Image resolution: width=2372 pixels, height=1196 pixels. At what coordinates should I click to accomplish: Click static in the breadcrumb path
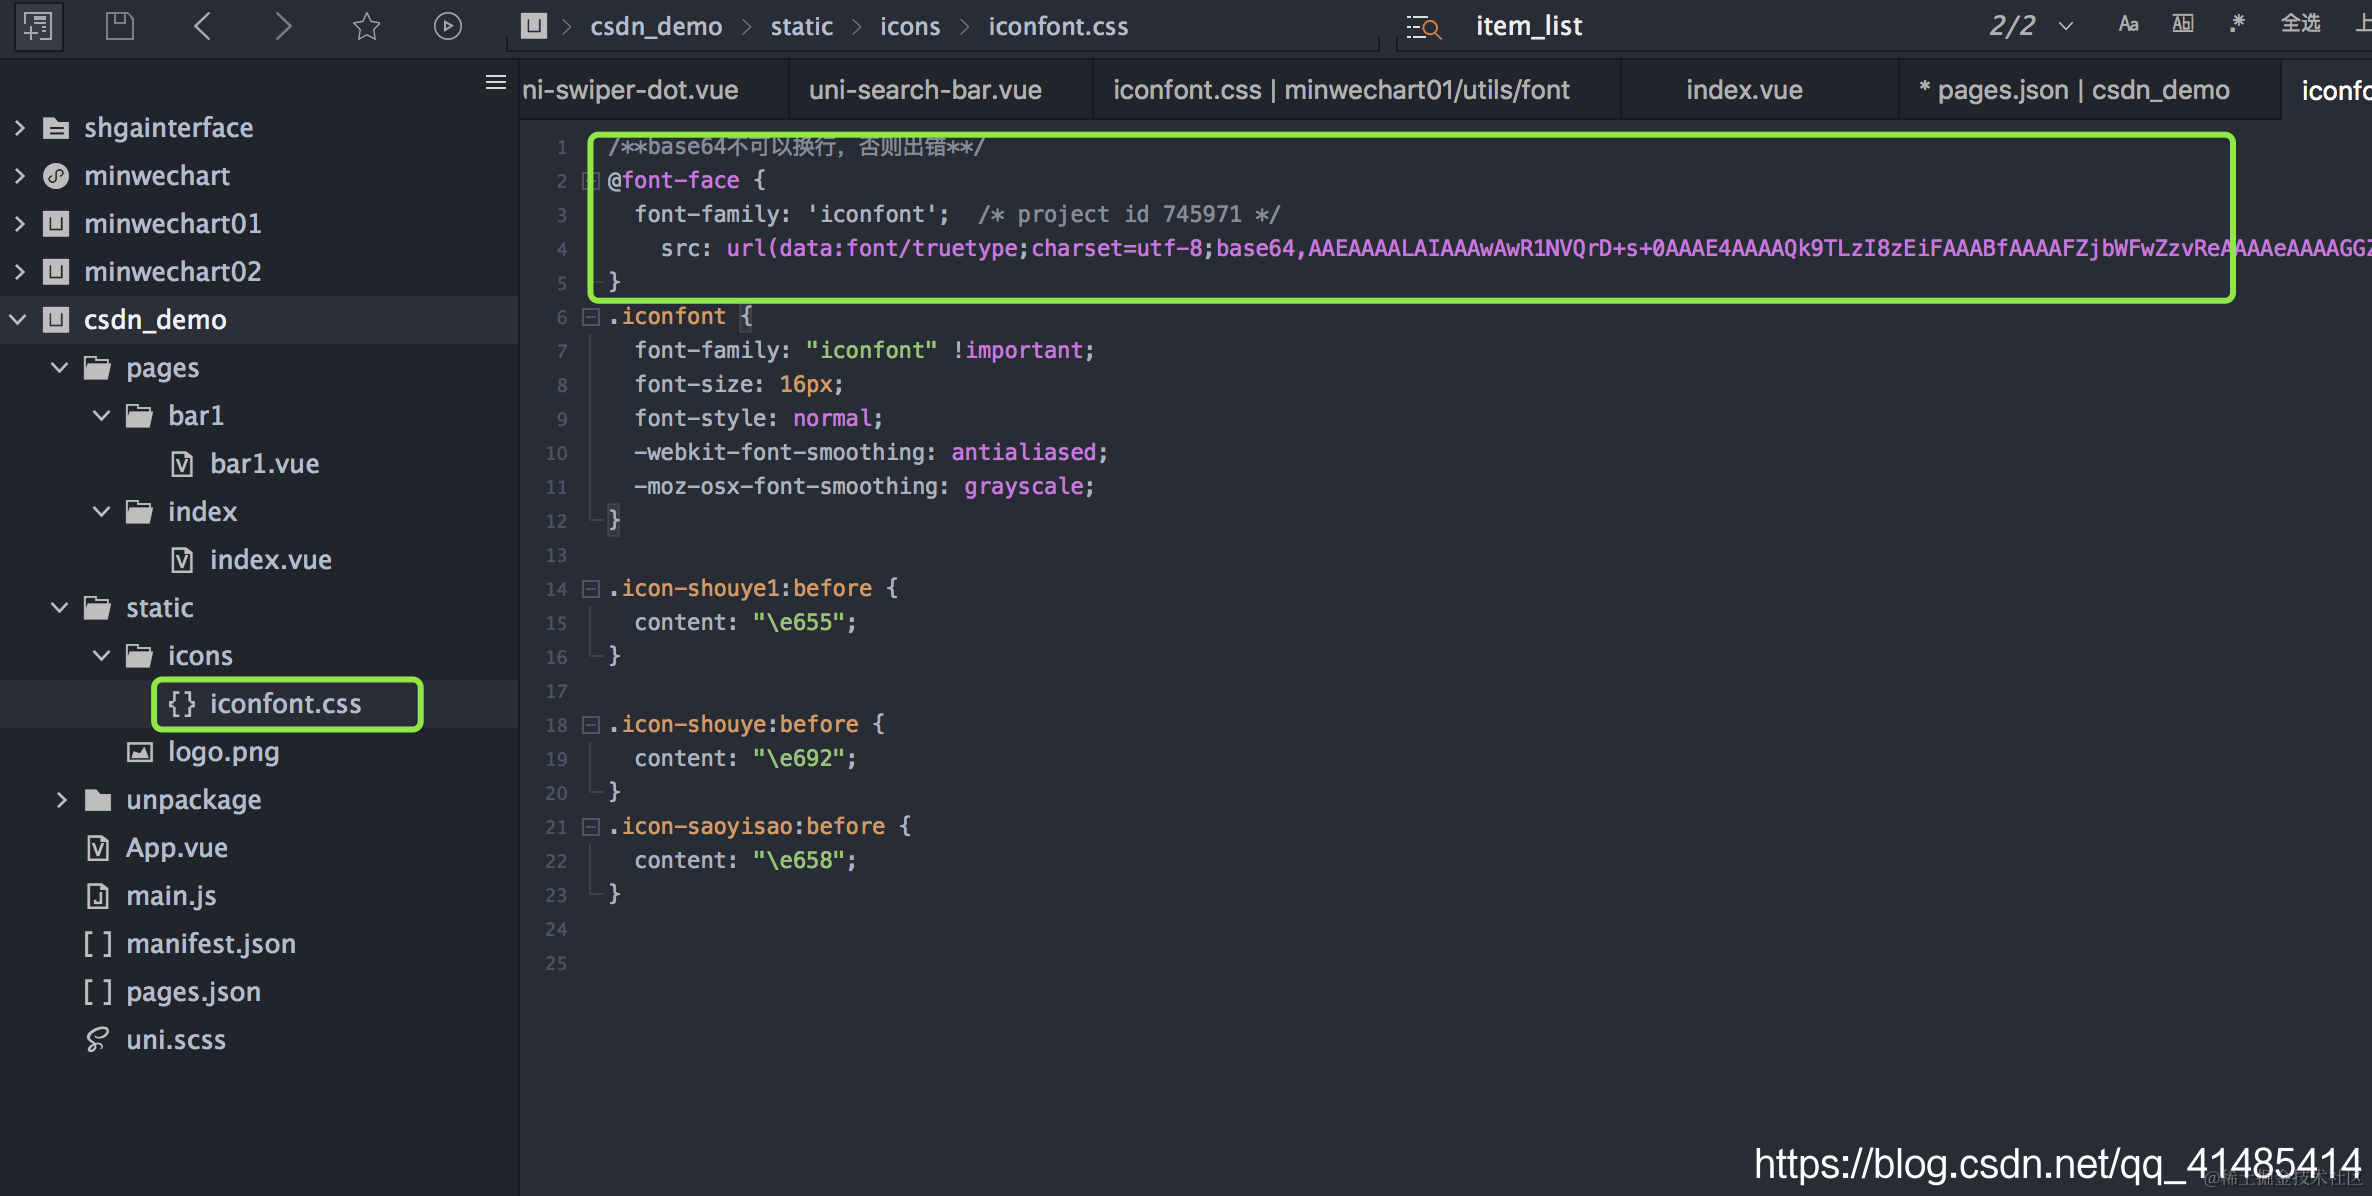pos(801,26)
